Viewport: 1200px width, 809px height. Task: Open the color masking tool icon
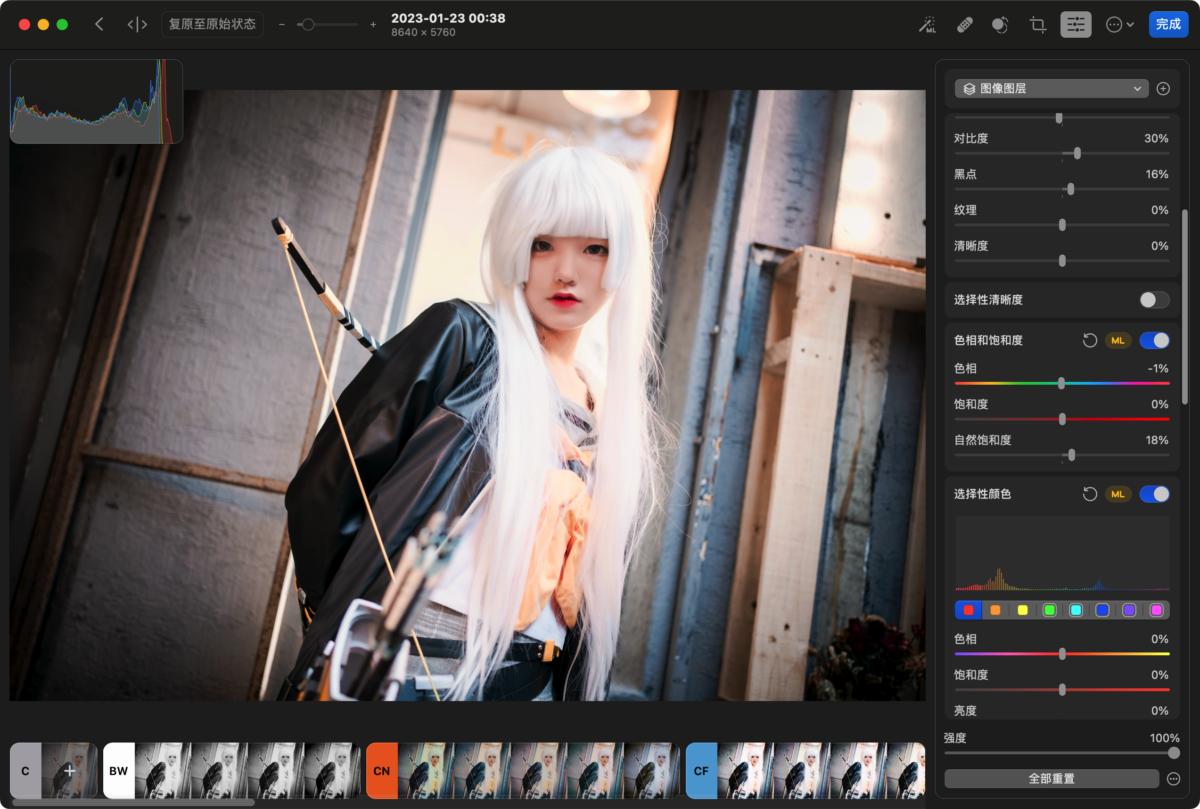point(1000,24)
